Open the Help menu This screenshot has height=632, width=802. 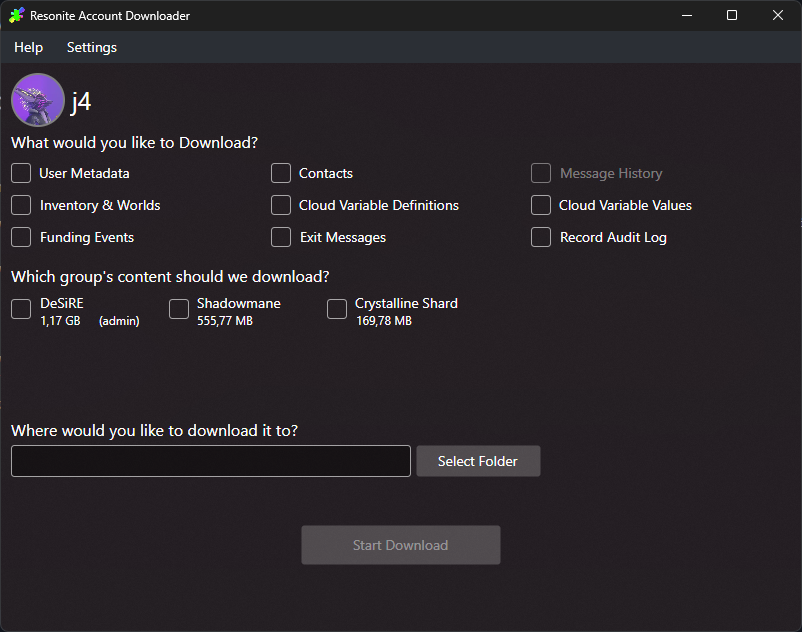28,47
